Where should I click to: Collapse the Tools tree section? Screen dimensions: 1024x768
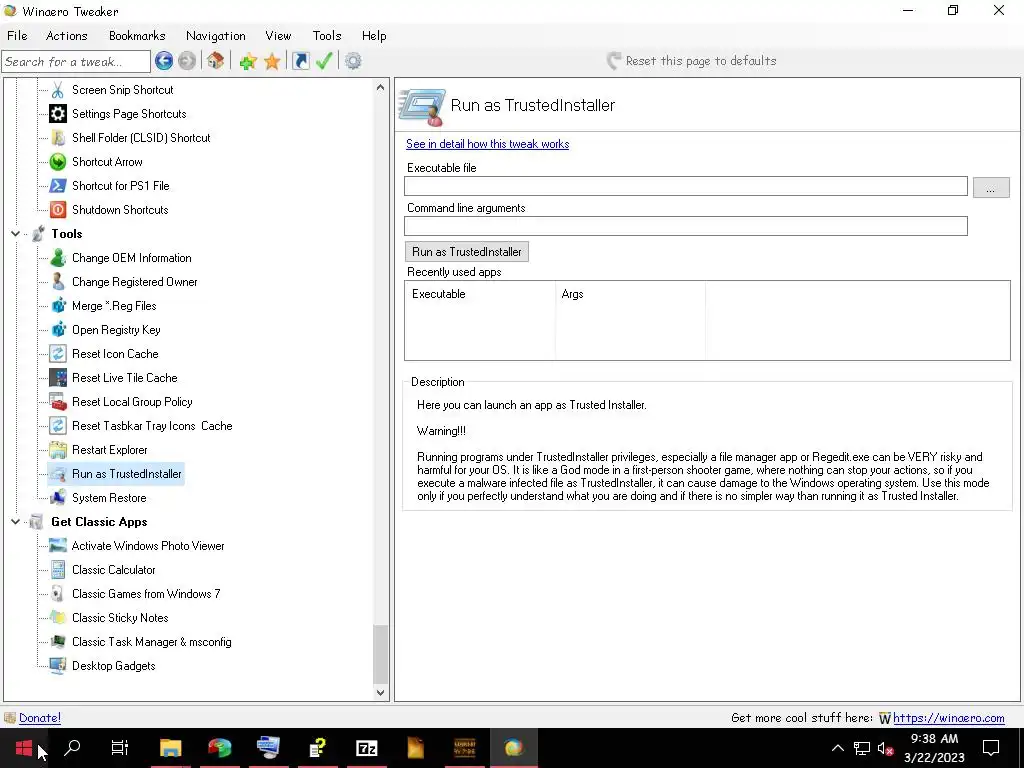coord(16,234)
